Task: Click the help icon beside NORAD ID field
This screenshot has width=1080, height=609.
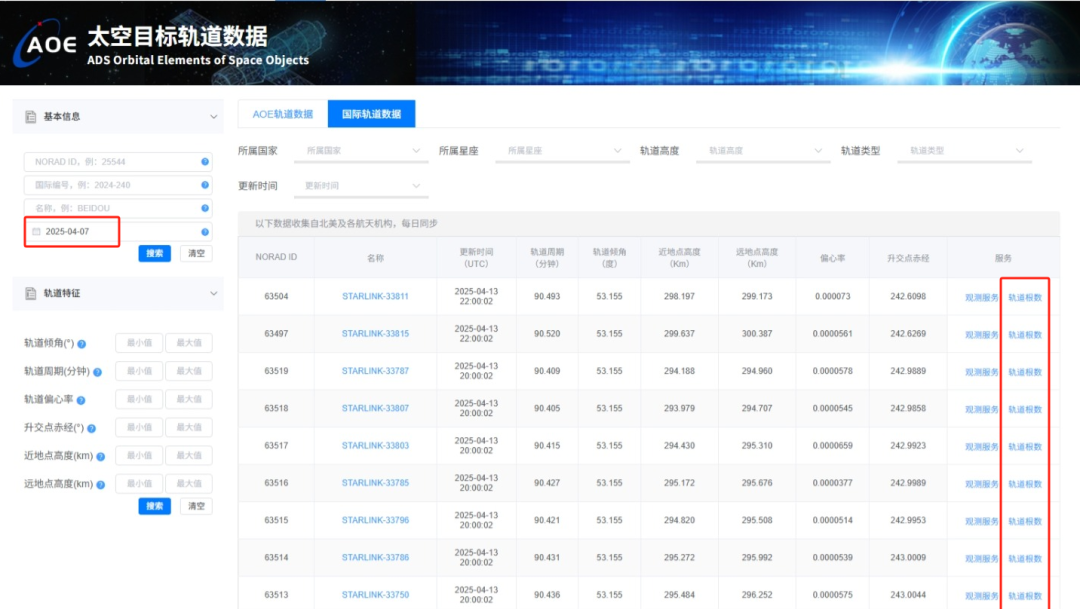Action: tap(205, 162)
